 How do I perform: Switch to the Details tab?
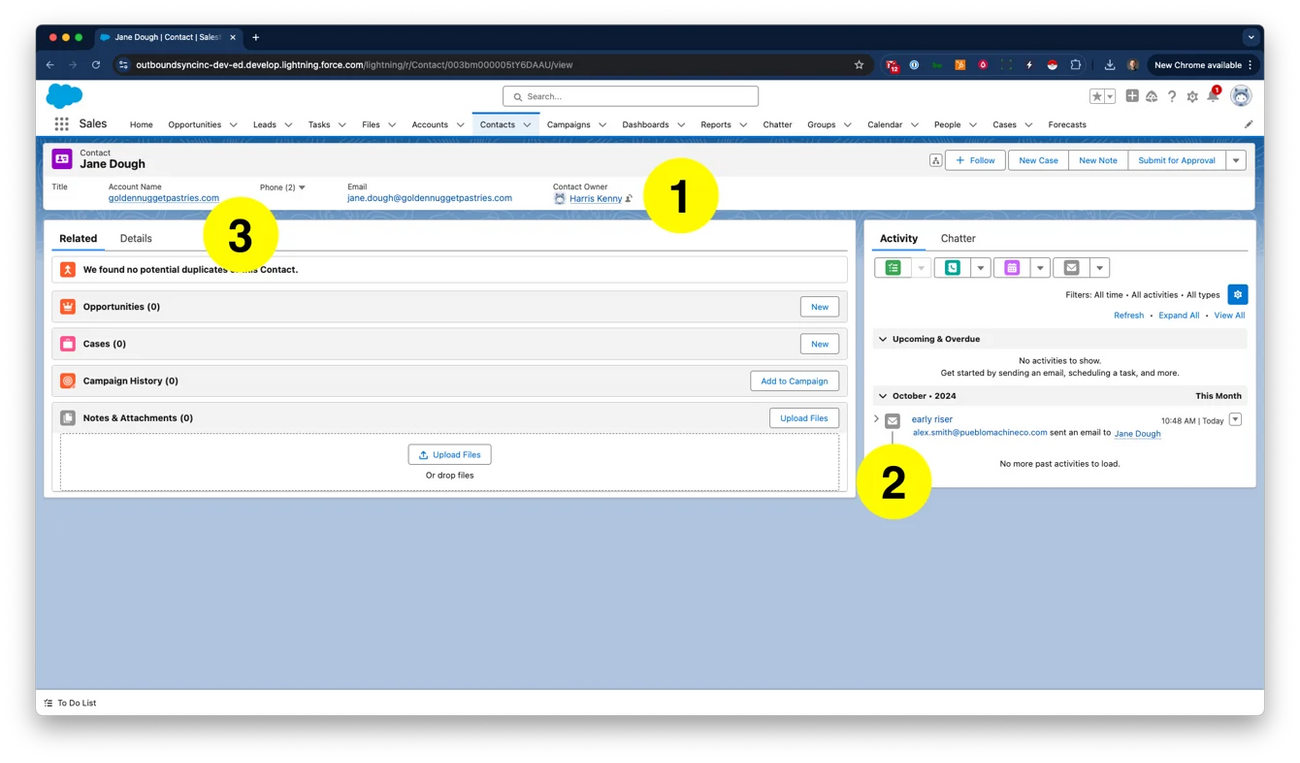135,238
